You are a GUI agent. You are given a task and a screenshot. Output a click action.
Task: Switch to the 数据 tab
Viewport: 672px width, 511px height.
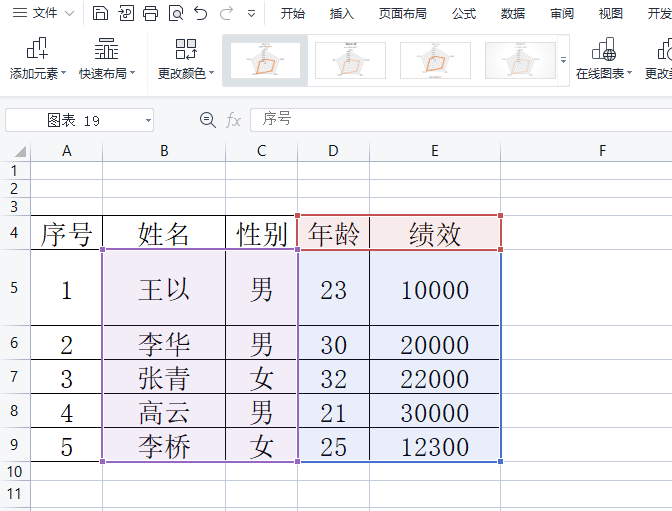click(513, 14)
